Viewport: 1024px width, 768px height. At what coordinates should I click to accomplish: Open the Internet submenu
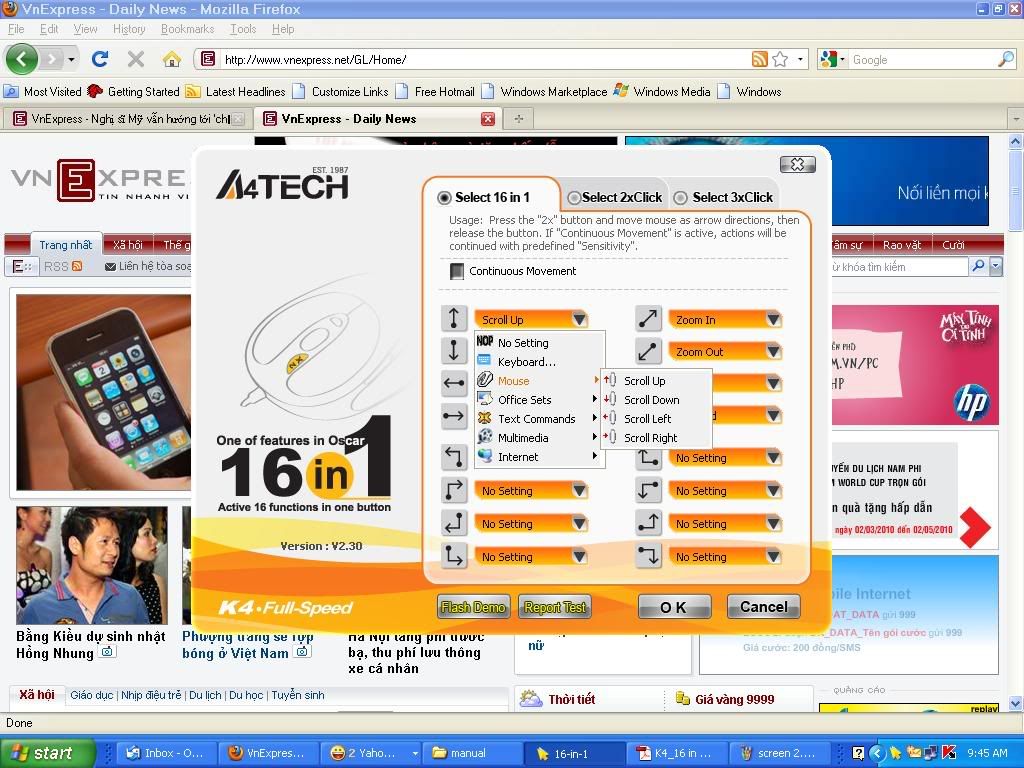(540, 456)
